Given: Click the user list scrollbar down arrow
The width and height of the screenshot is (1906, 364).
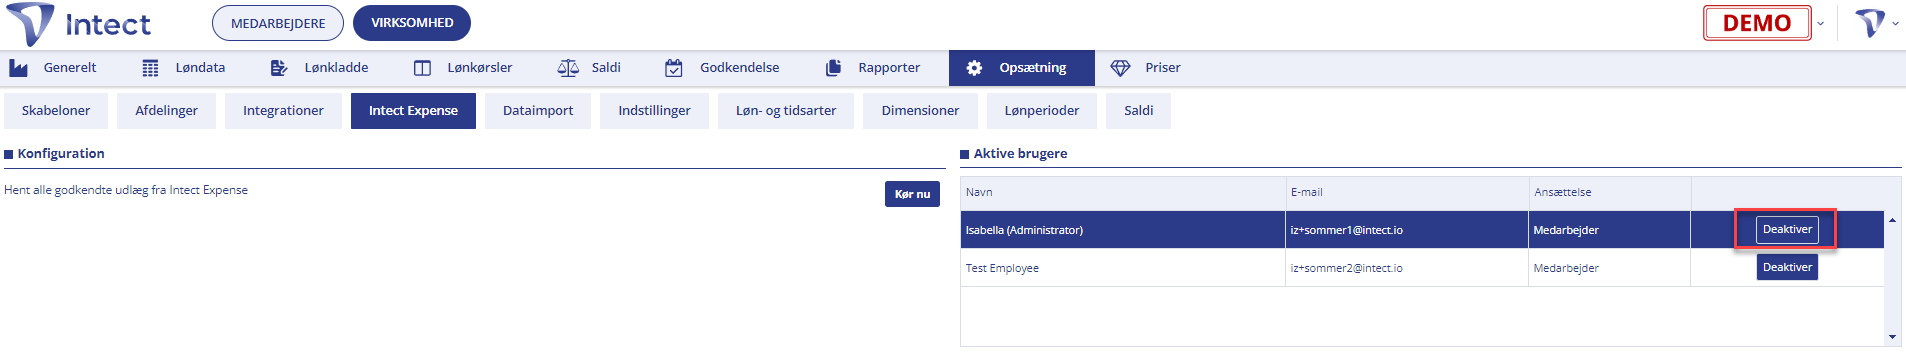Looking at the screenshot, I should pyautogui.click(x=1892, y=337).
